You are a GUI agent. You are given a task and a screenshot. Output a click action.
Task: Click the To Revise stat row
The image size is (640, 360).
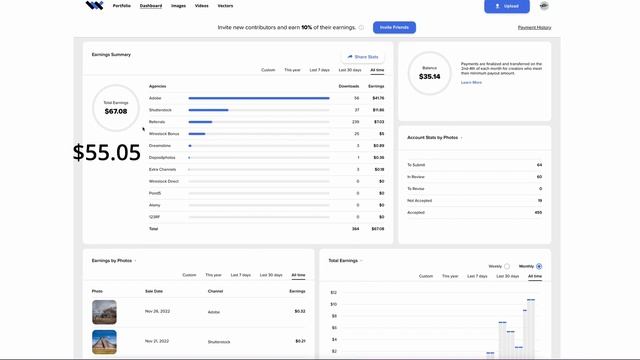click(x=474, y=189)
